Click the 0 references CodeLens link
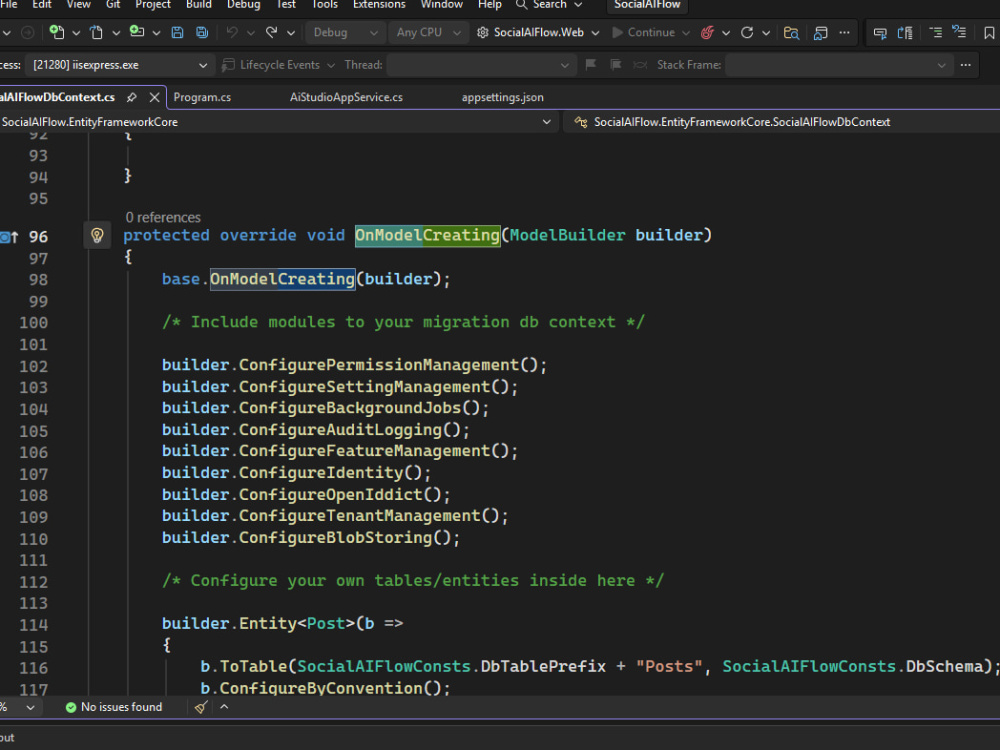Image resolution: width=1000 pixels, height=750 pixels. click(163, 217)
